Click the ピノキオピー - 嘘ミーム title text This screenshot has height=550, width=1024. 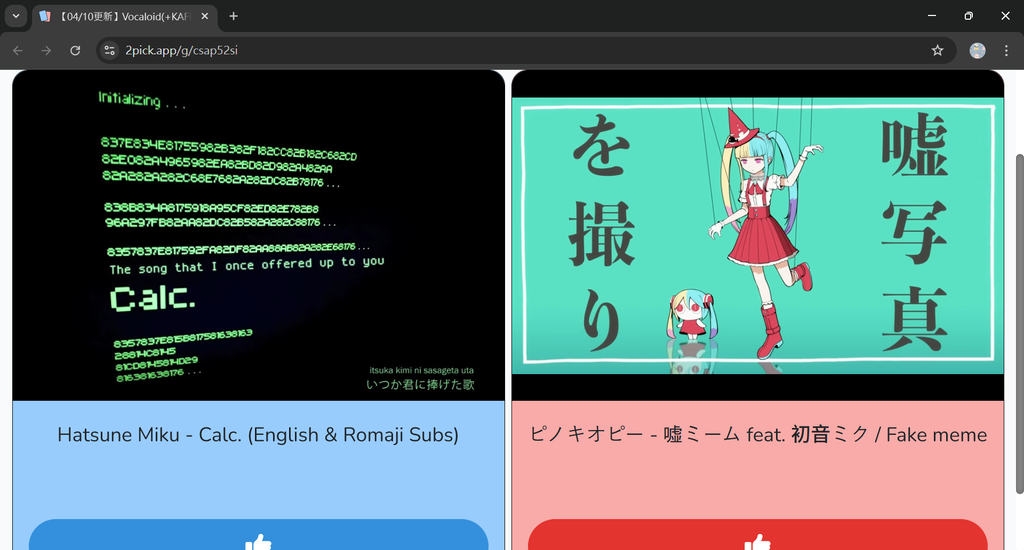pos(758,435)
